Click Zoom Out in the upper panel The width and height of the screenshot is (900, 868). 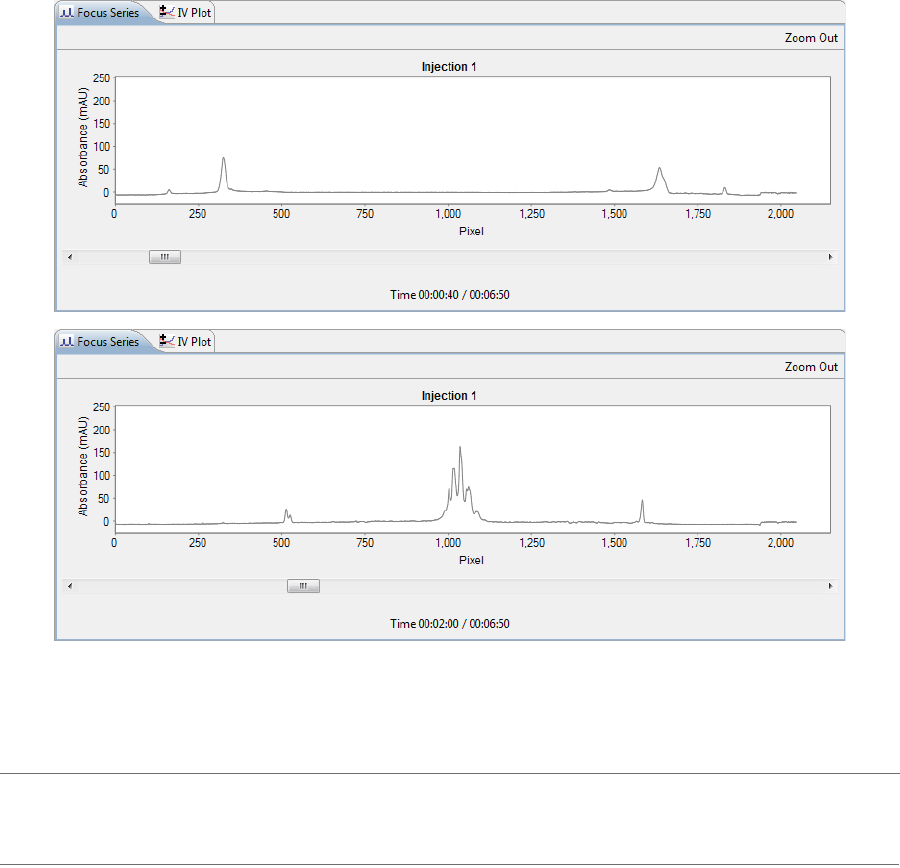pos(811,38)
